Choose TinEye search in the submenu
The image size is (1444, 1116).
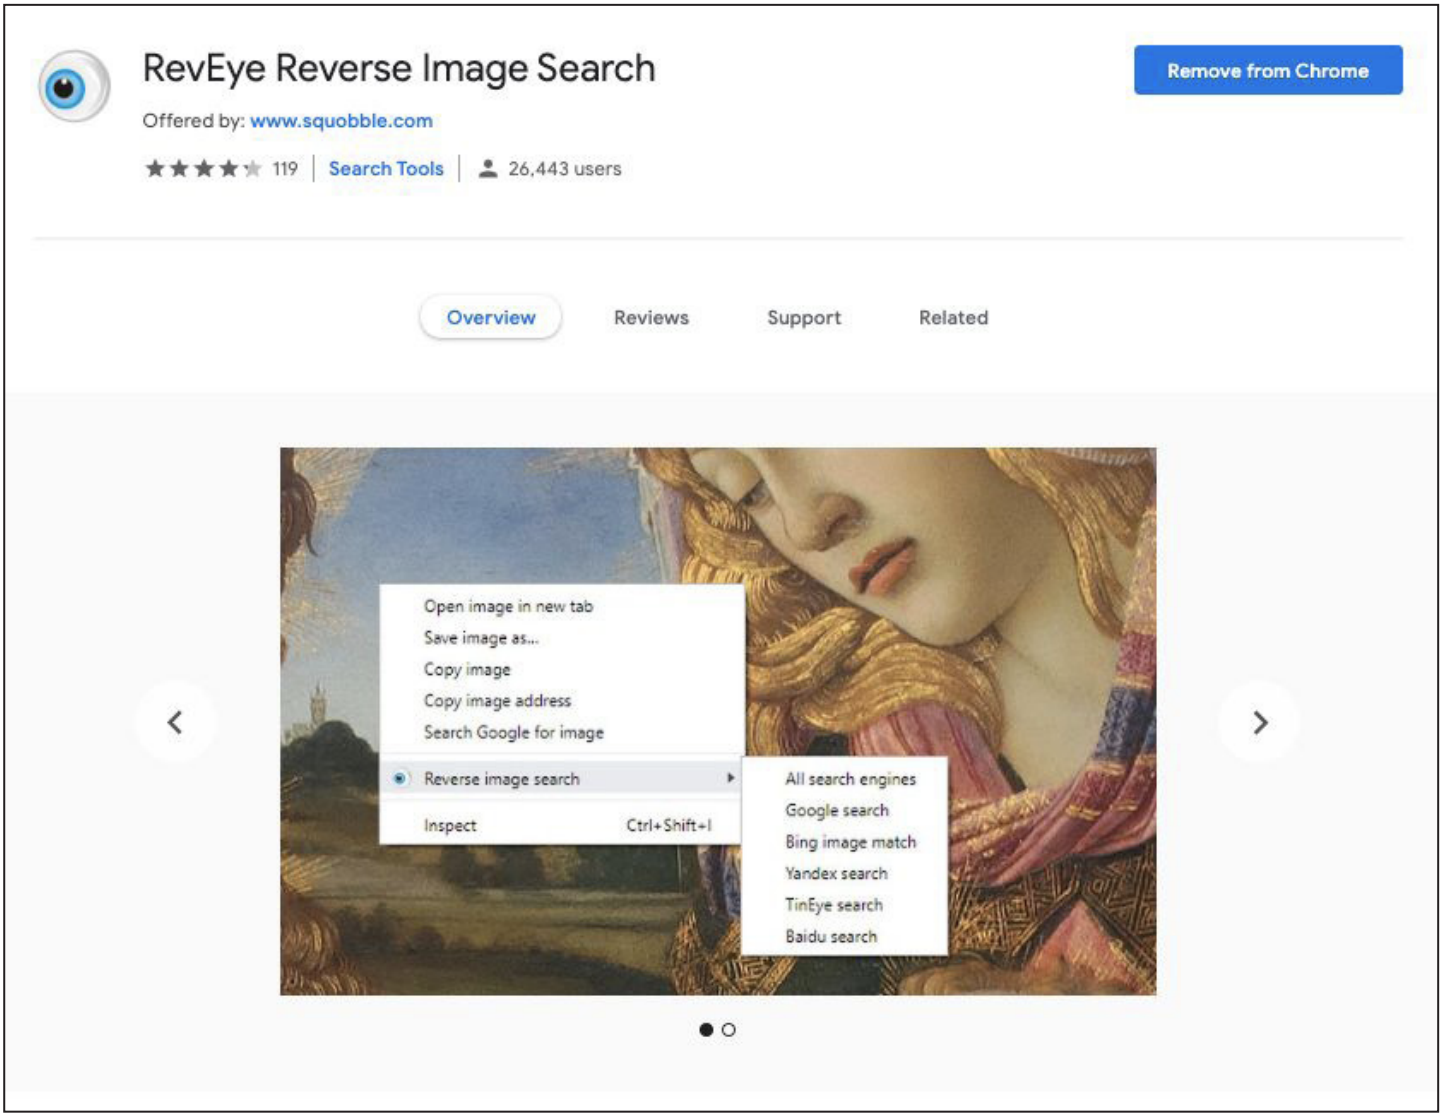(834, 905)
